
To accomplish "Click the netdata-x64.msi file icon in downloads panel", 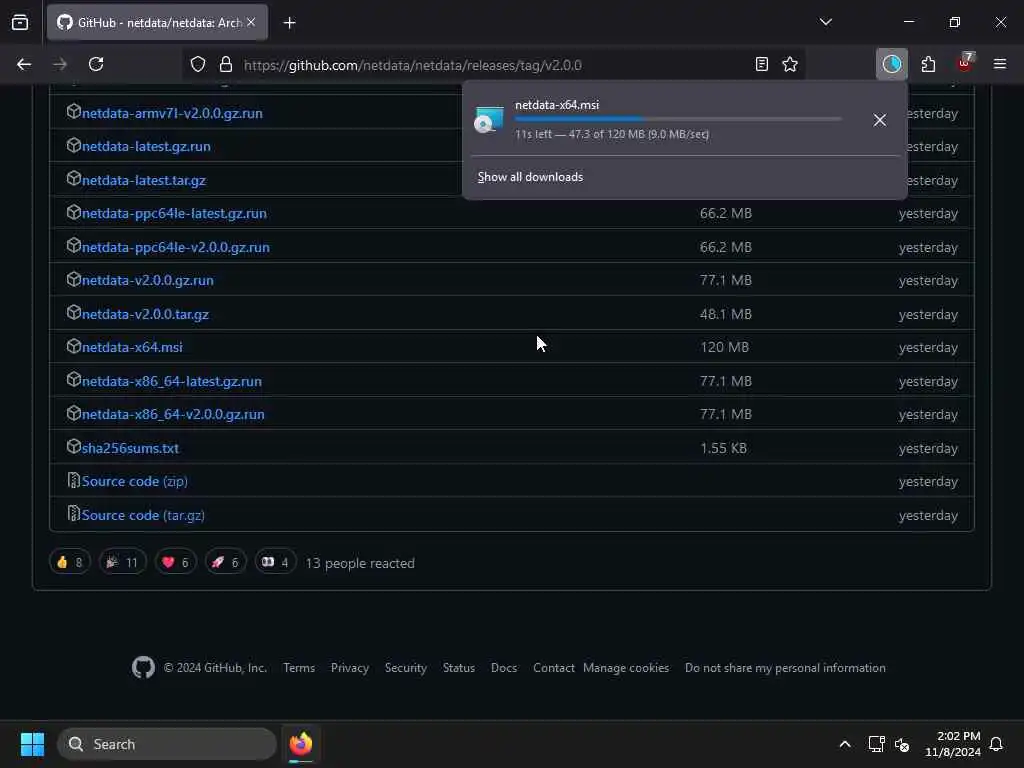I will pyautogui.click(x=489, y=120).
